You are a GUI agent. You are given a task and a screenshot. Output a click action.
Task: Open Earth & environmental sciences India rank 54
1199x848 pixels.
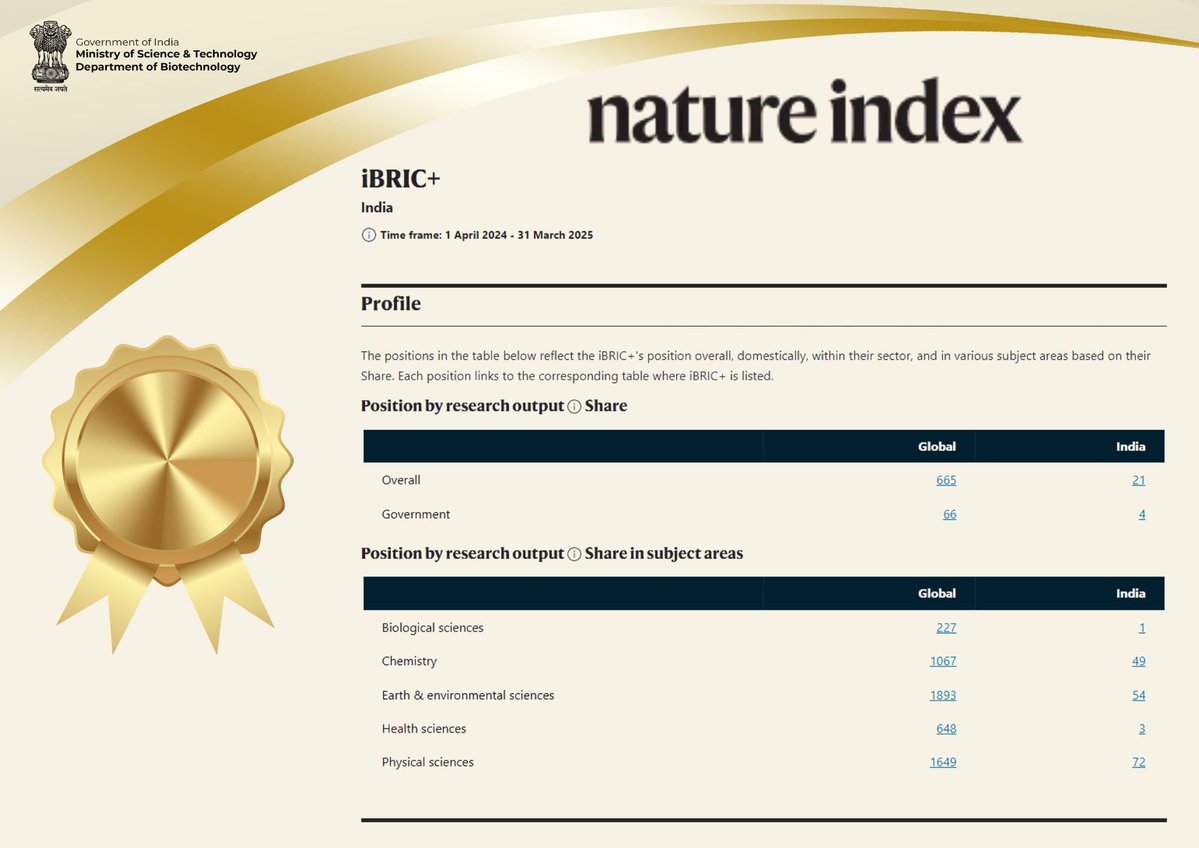coord(1139,695)
